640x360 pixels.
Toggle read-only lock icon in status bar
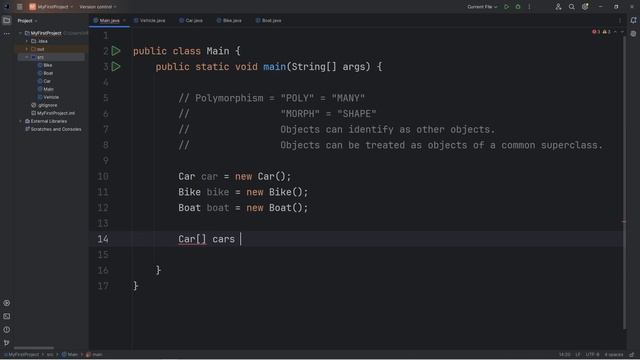(632, 355)
